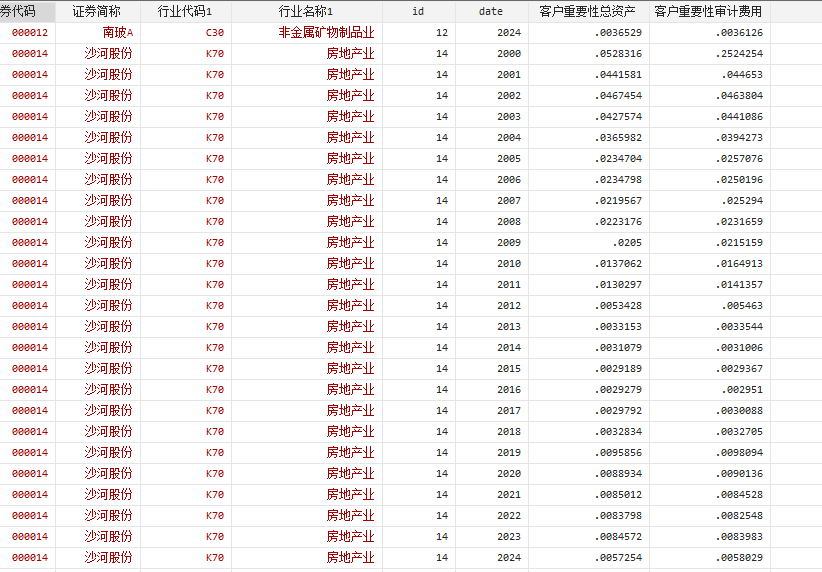Select the .0205 total assets cell
The width and height of the screenshot is (822, 572).
tap(627, 243)
